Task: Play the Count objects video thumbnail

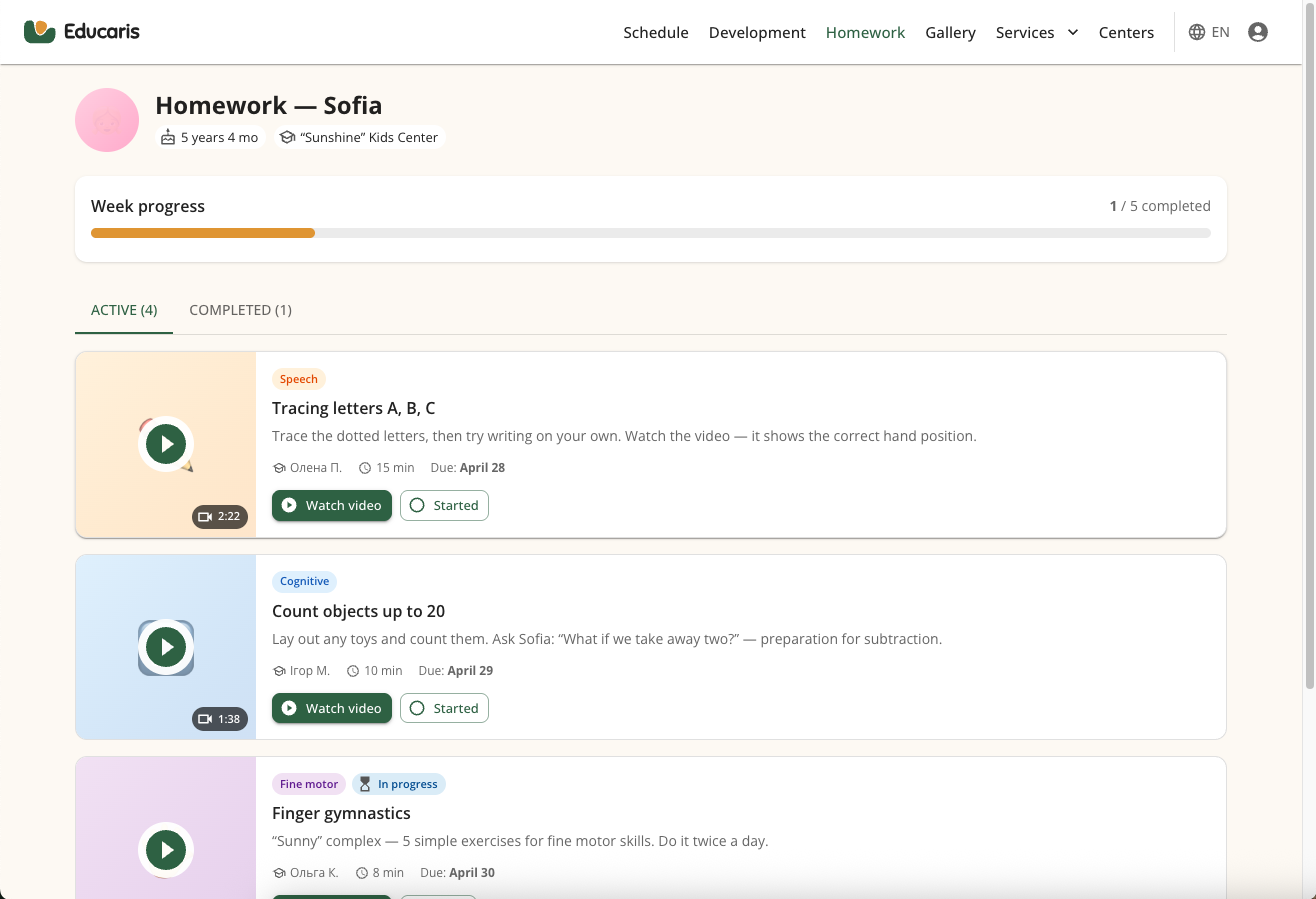Action: 166,647
